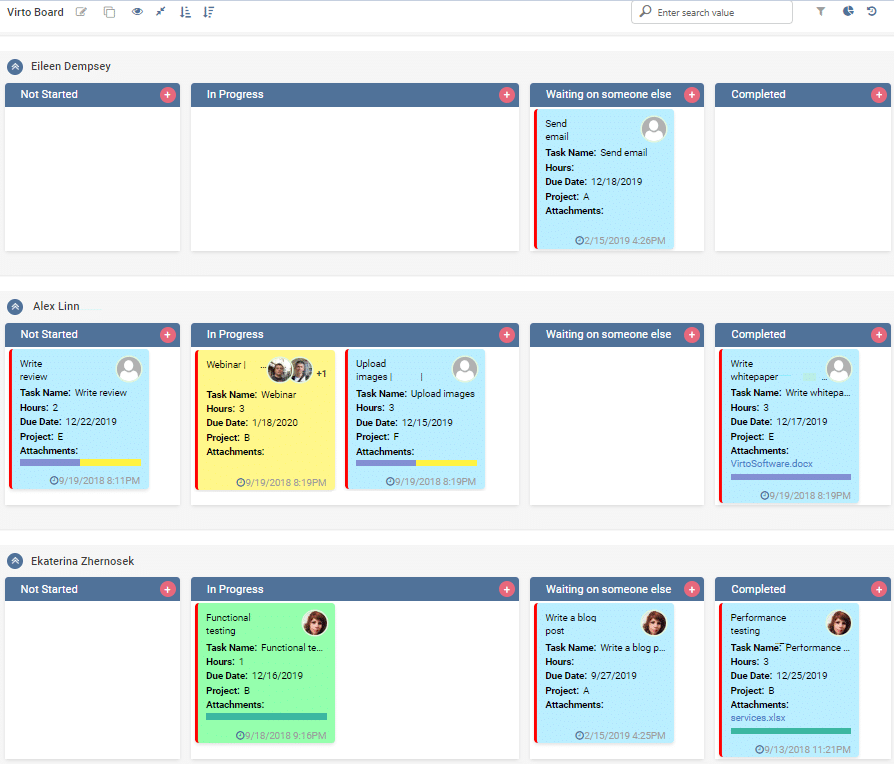Click the 2/15/2019 4:26PM timestamp
This screenshot has height=764, width=894.
click(x=620, y=241)
